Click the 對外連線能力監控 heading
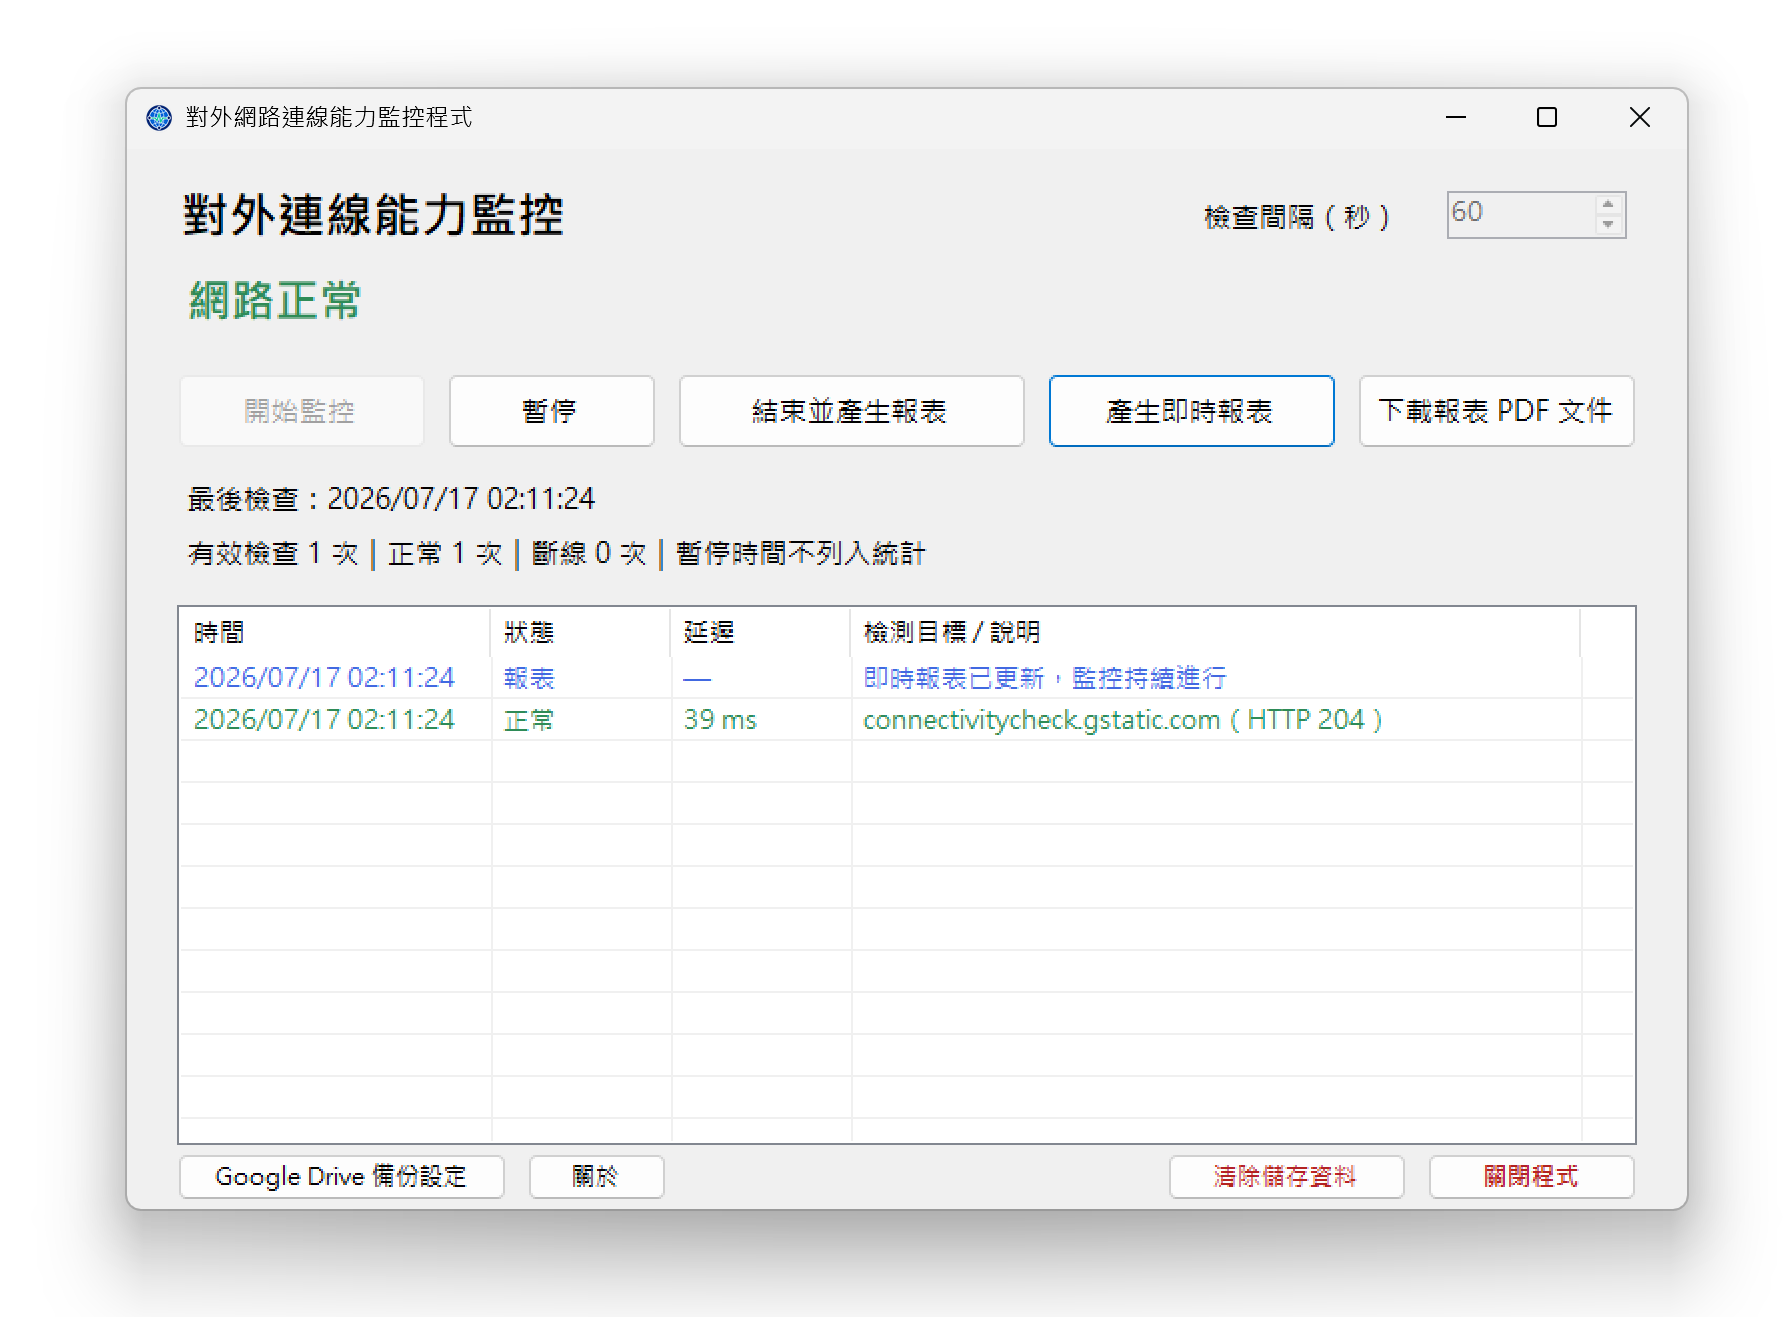Viewport: 1786px width, 1317px height. click(373, 215)
